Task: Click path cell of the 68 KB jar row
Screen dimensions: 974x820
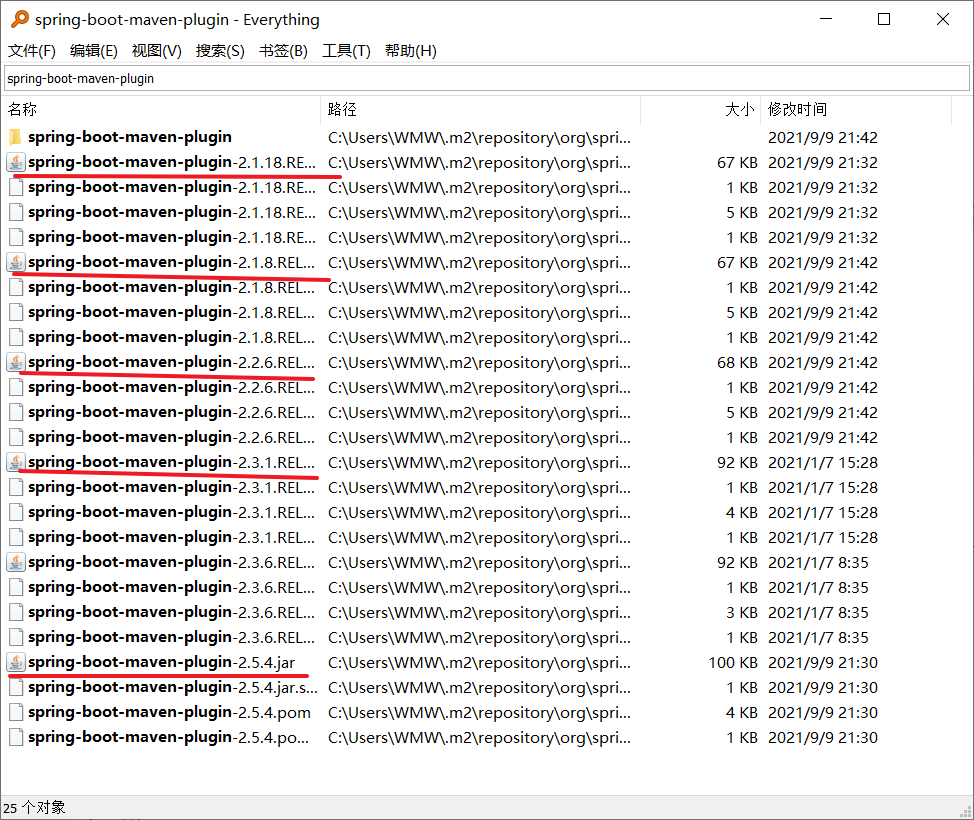Action: [x=479, y=363]
